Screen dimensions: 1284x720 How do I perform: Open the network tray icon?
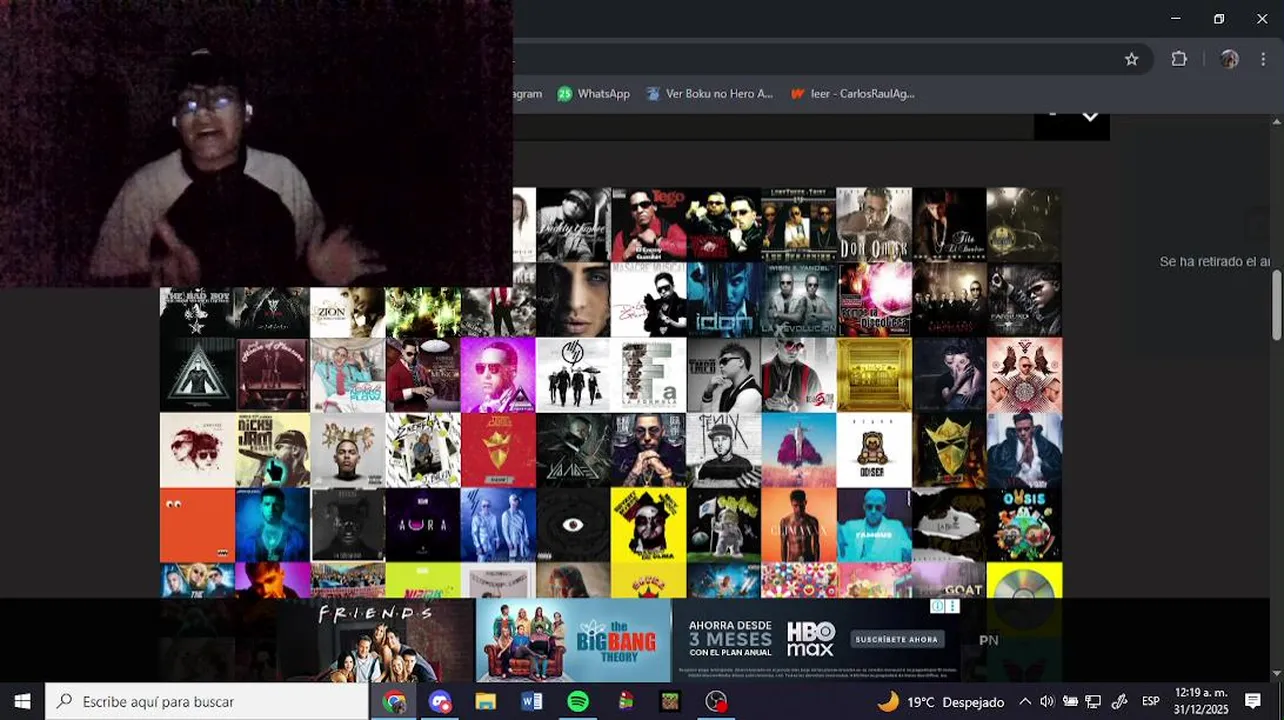[1093, 702]
